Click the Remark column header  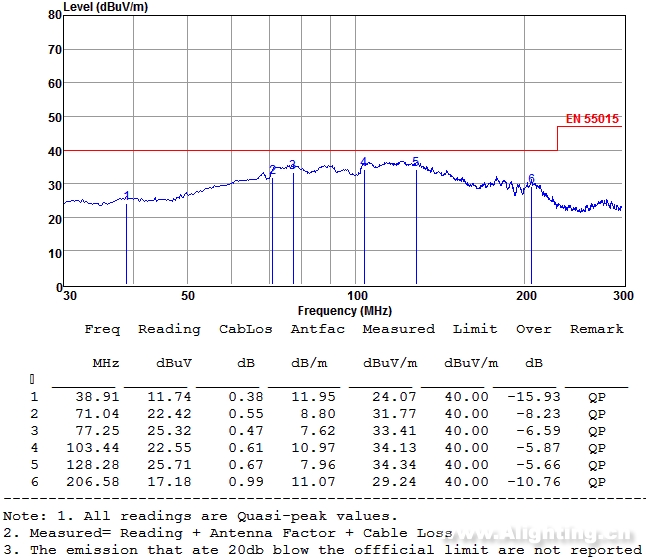point(597,329)
